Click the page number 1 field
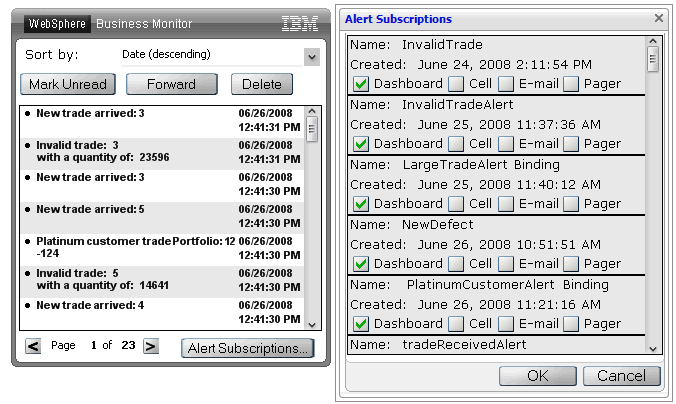This screenshot has width=676, height=404. [94, 345]
